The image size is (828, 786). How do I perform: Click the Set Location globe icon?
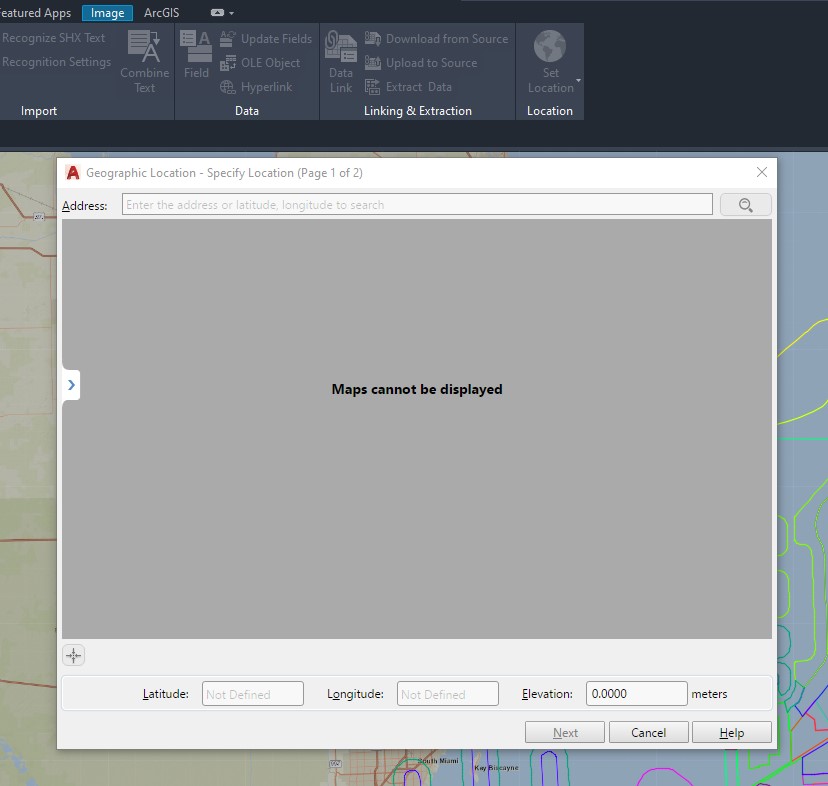pos(549,48)
